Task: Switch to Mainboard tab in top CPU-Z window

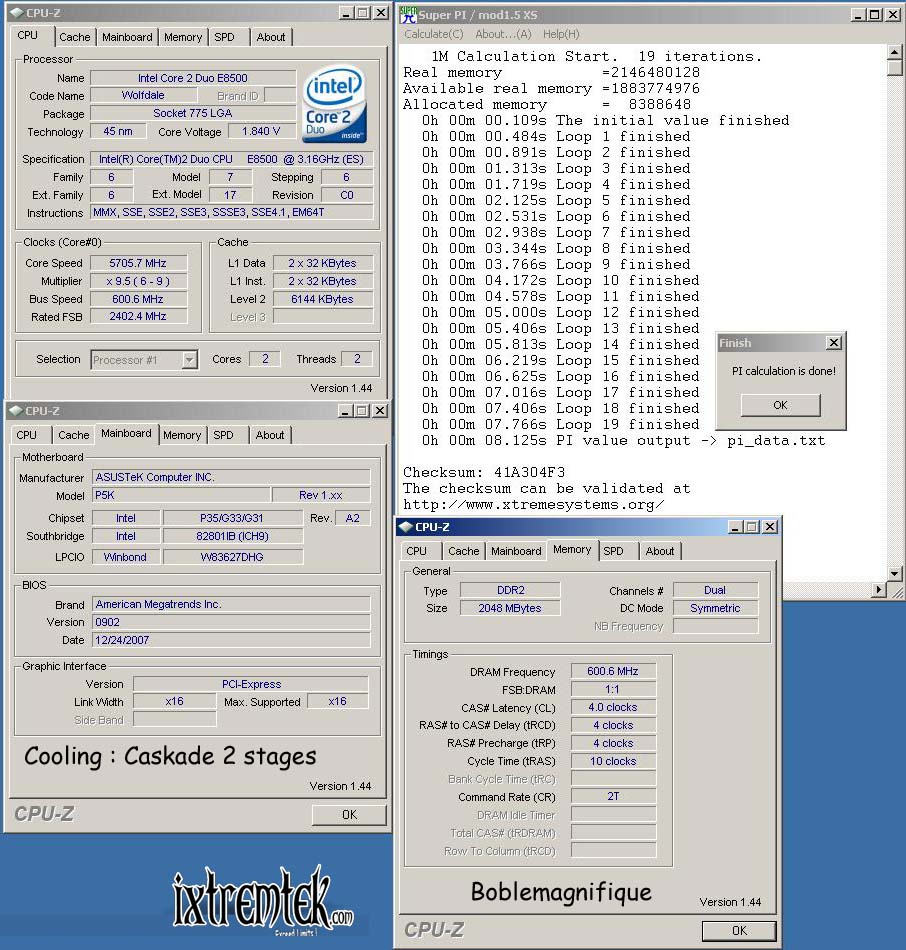Action: click(127, 37)
